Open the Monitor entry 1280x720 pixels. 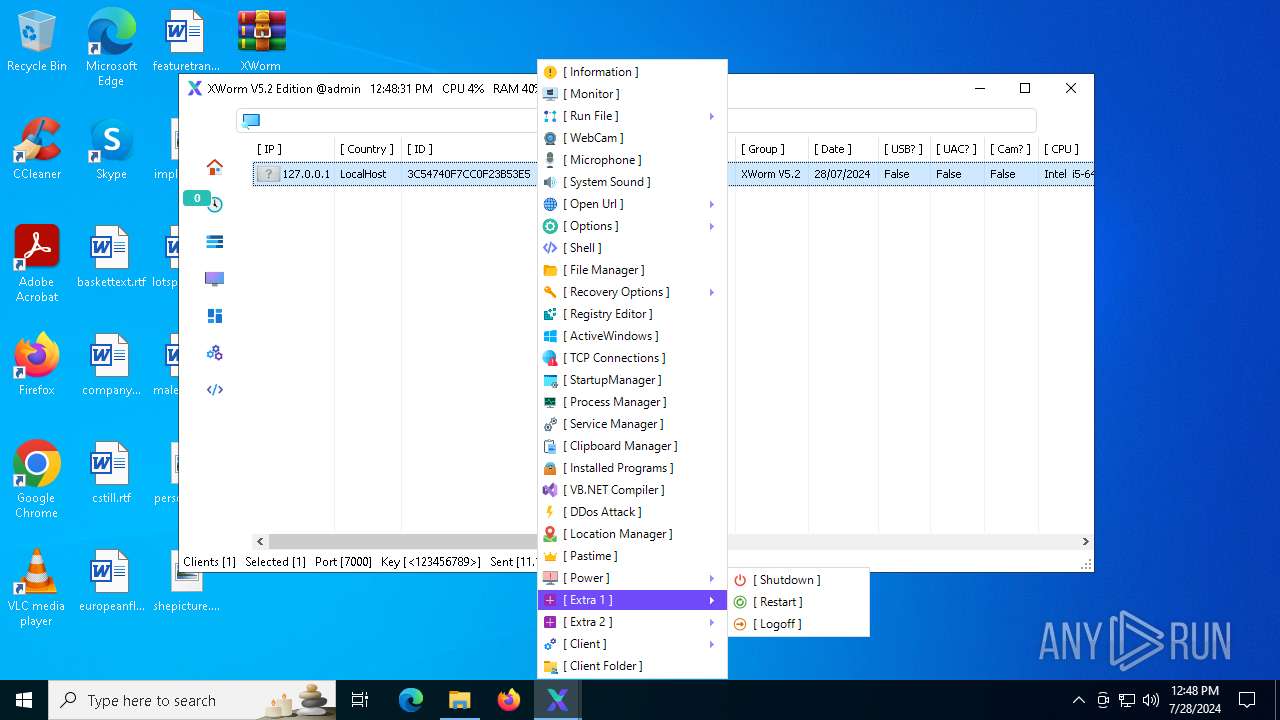coord(632,94)
